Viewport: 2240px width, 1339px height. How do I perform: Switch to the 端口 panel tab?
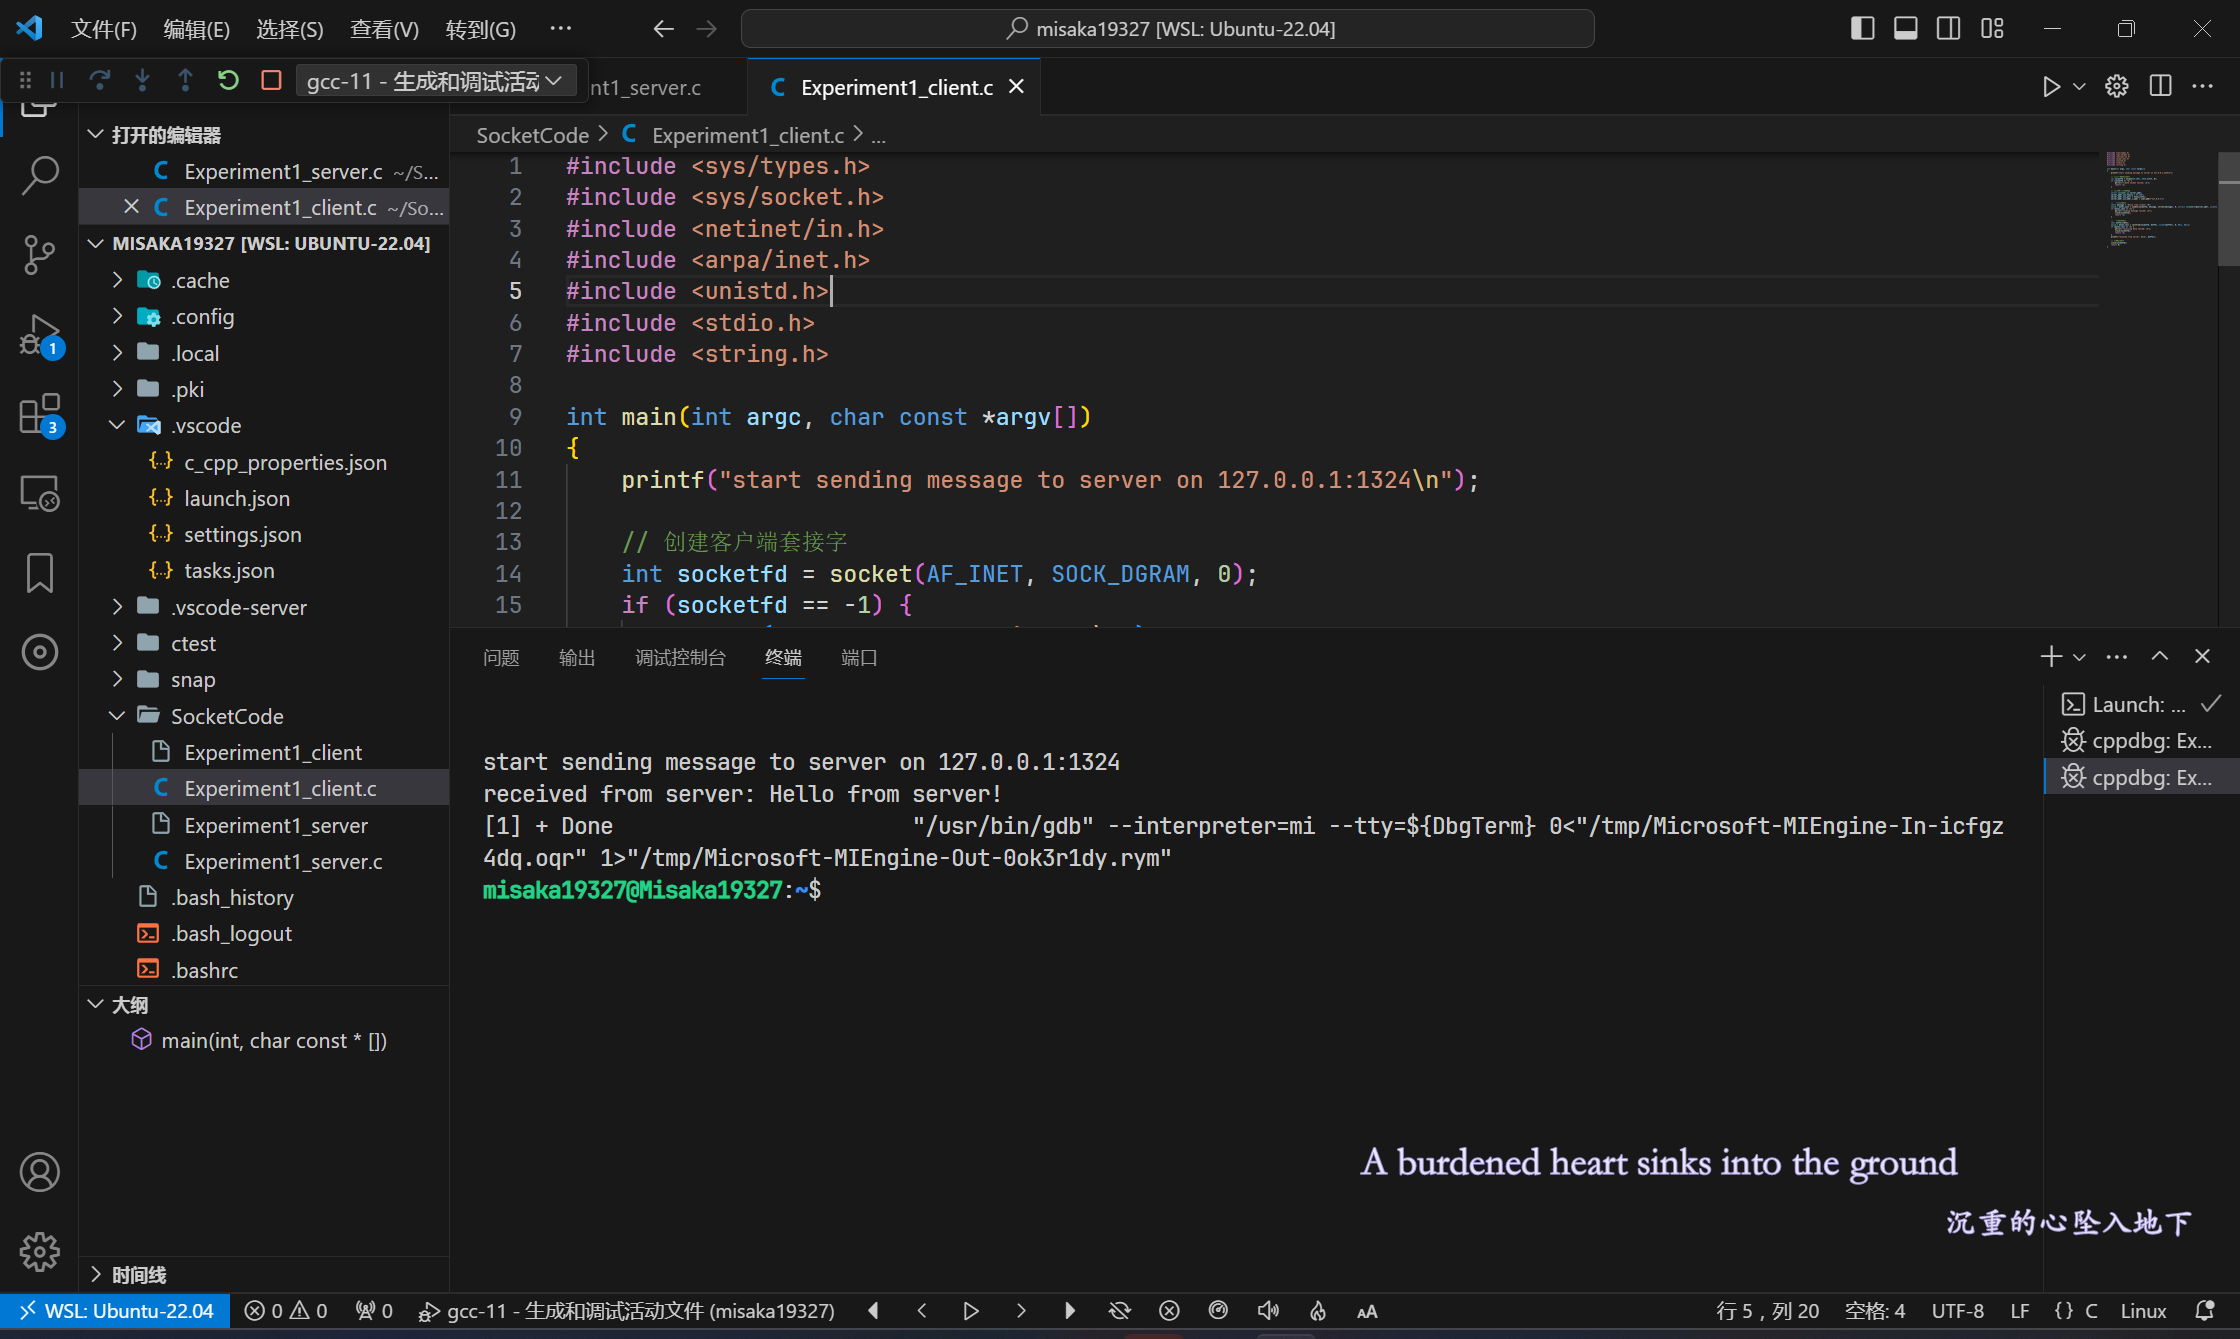pyautogui.click(x=859, y=658)
